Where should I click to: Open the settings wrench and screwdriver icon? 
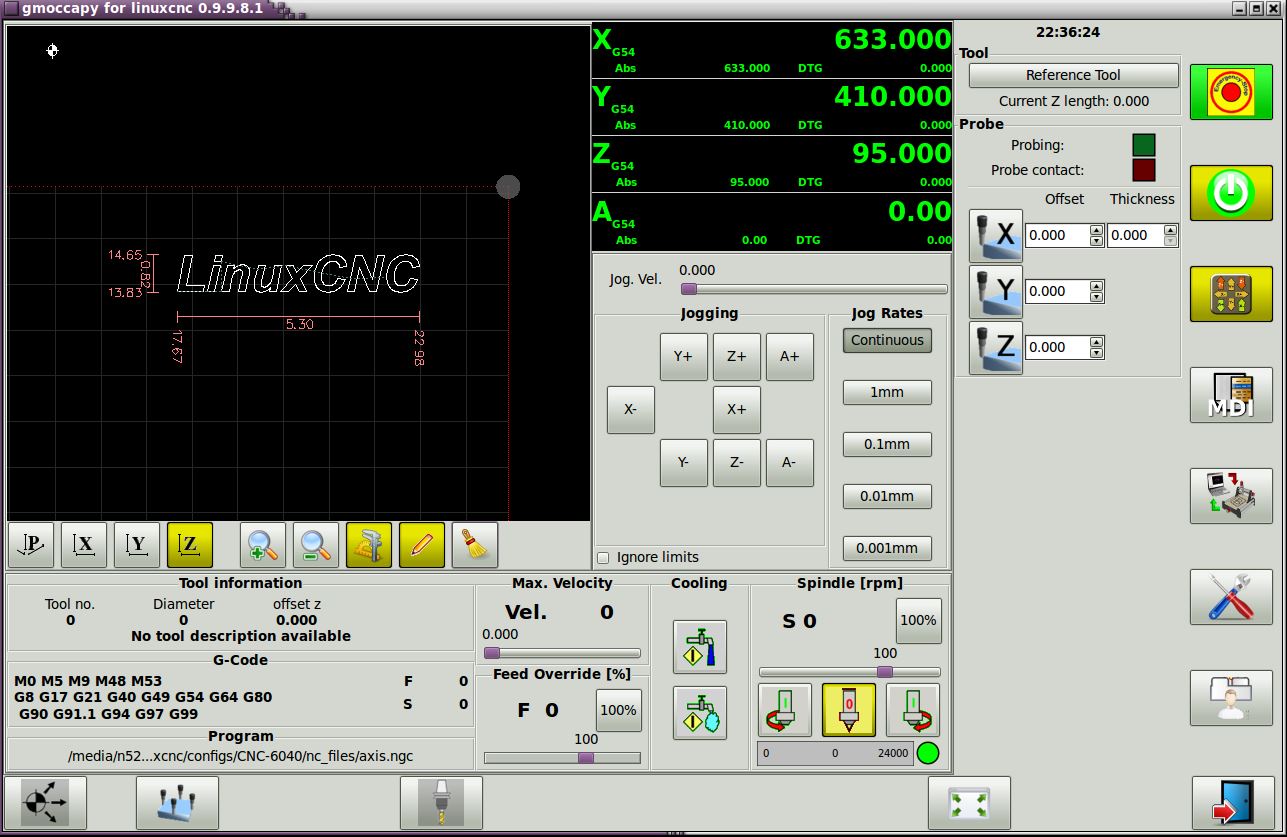[1230, 597]
